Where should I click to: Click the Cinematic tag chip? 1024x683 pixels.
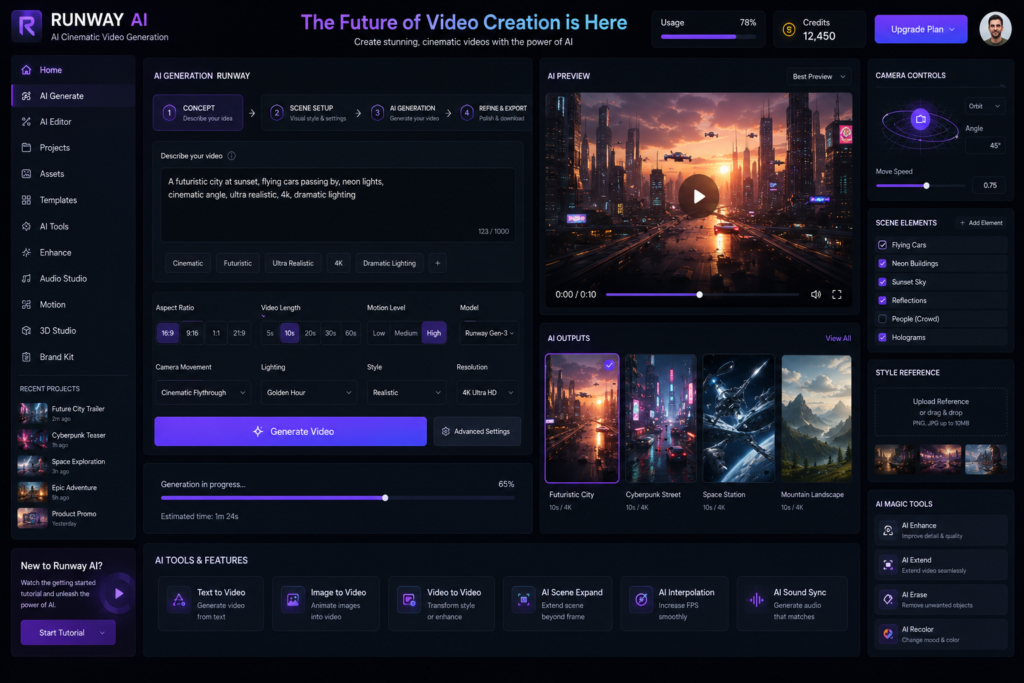pyautogui.click(x=188, y=263)
